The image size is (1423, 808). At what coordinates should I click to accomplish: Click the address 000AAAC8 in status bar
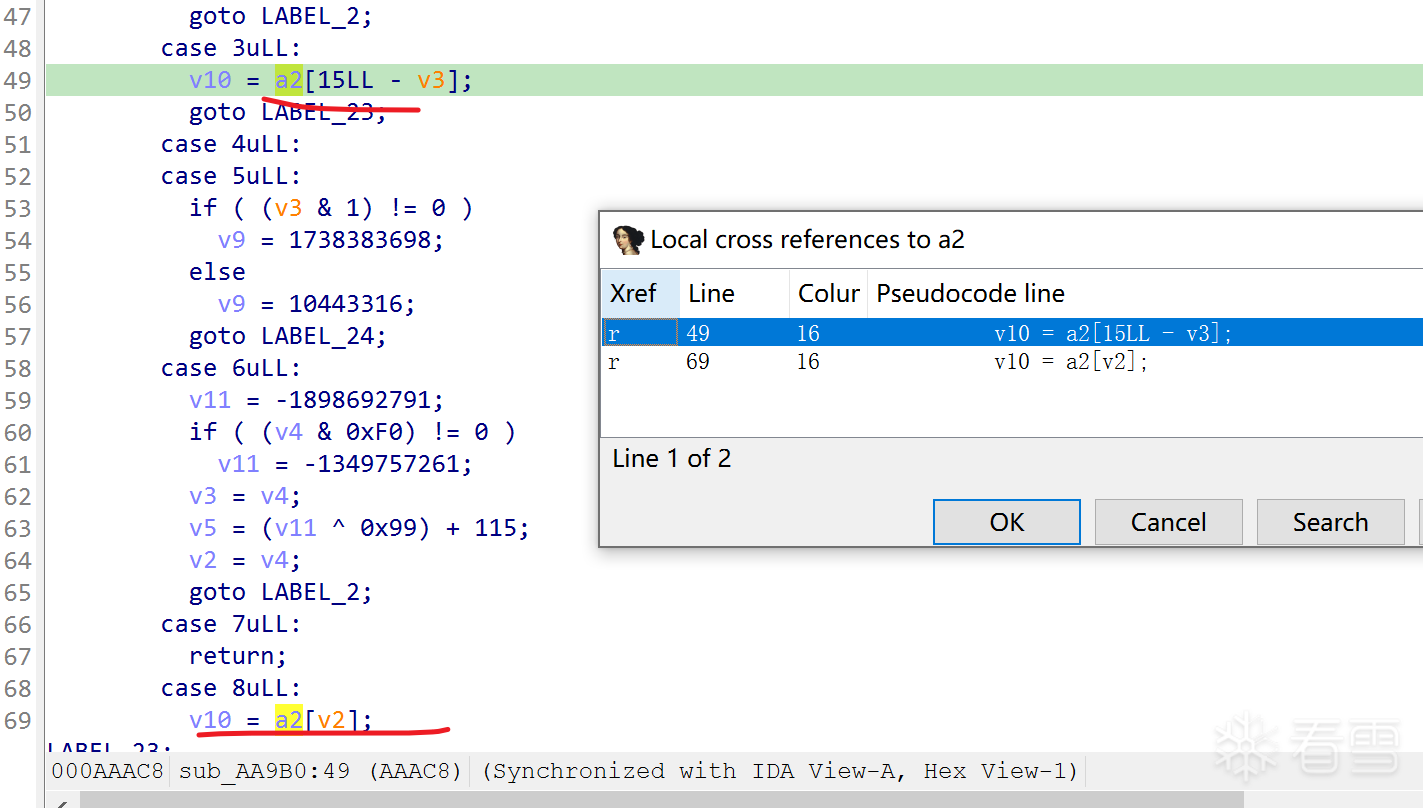107,771
